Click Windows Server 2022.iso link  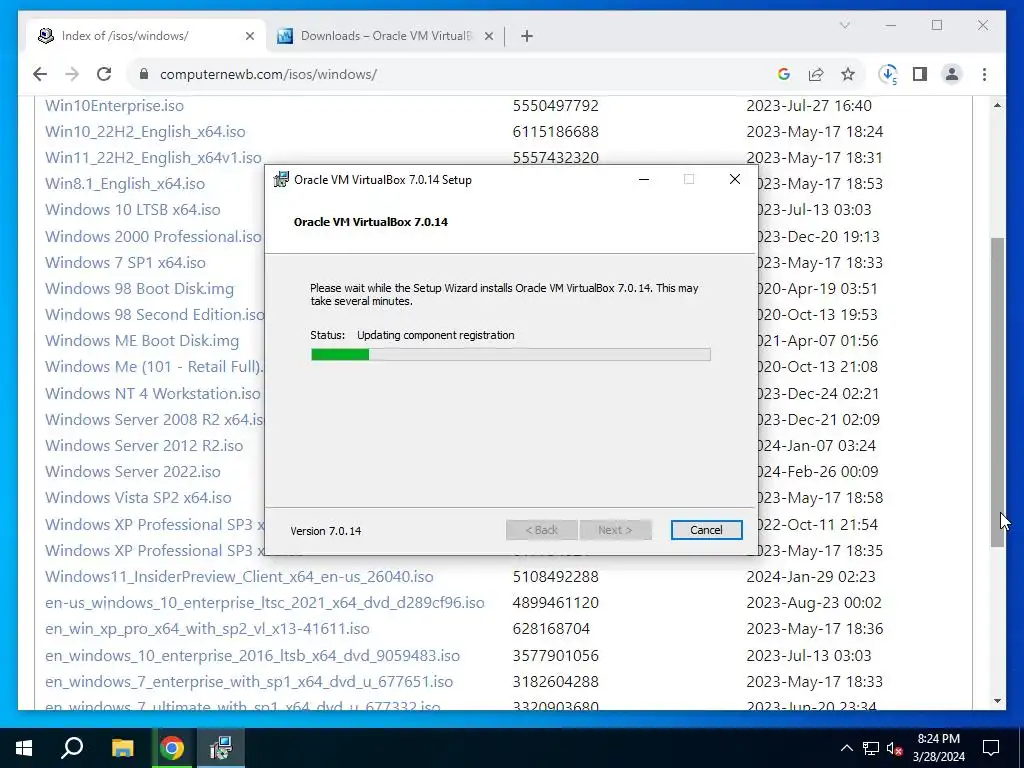pos(133,472)
